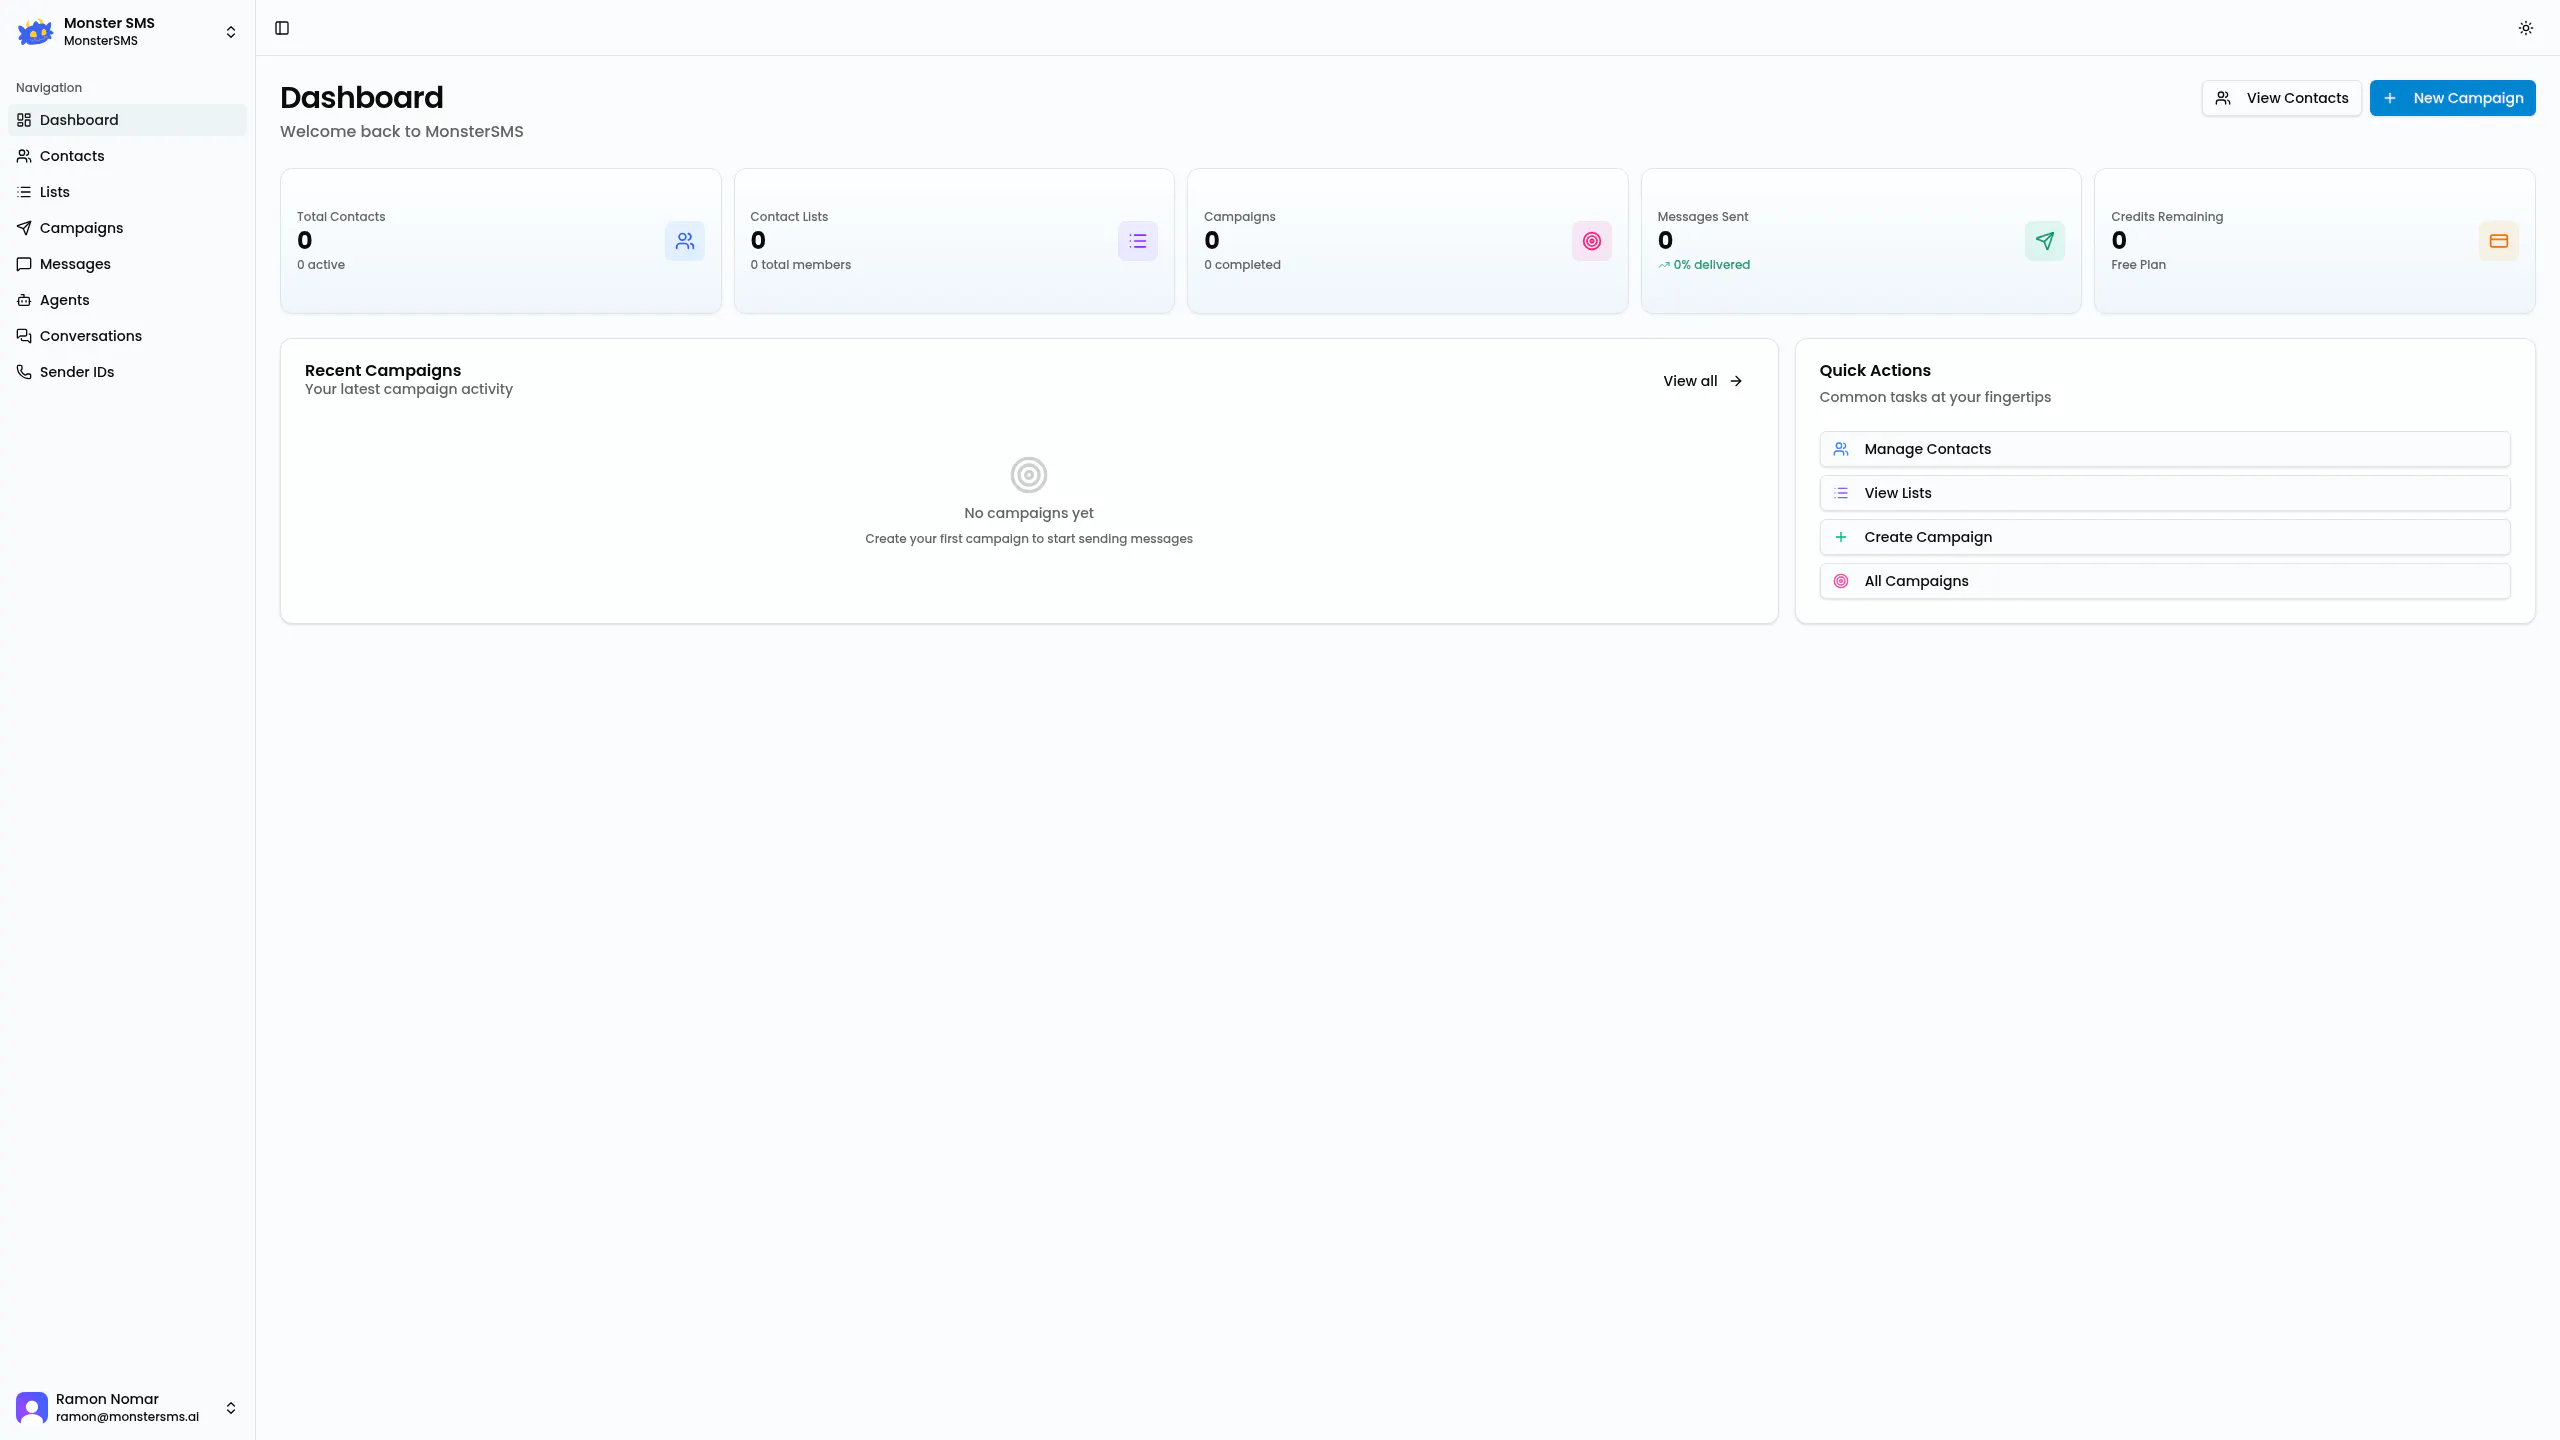Expand the Monster SMS workspace switcher
Screen dimensions: 2560x1440
point(231,32)
